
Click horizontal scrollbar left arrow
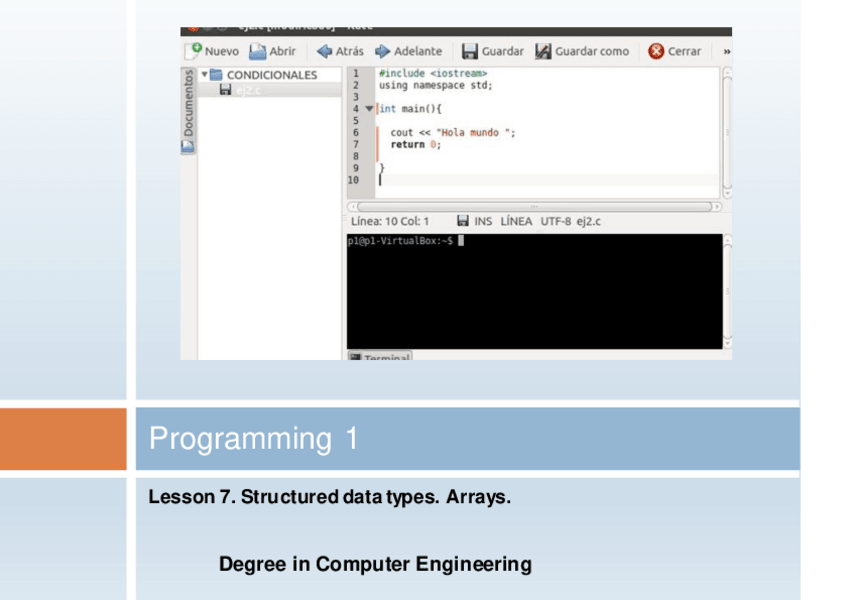352,207
